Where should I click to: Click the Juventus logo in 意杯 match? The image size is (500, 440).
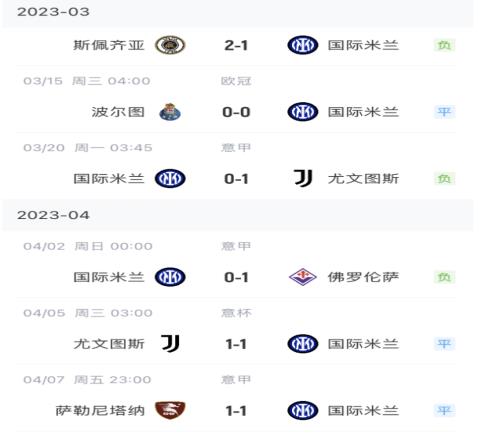[170, 344]
